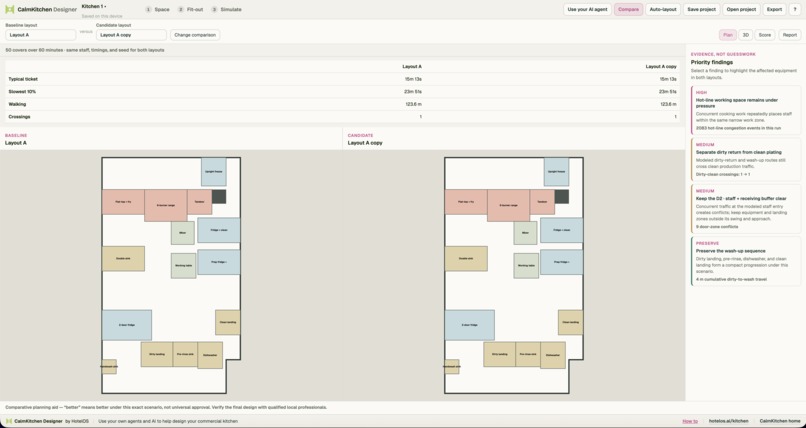Open the hotelos.ai/kitchen link
This screenshot has height=428, width=806.
click(728, 421)
